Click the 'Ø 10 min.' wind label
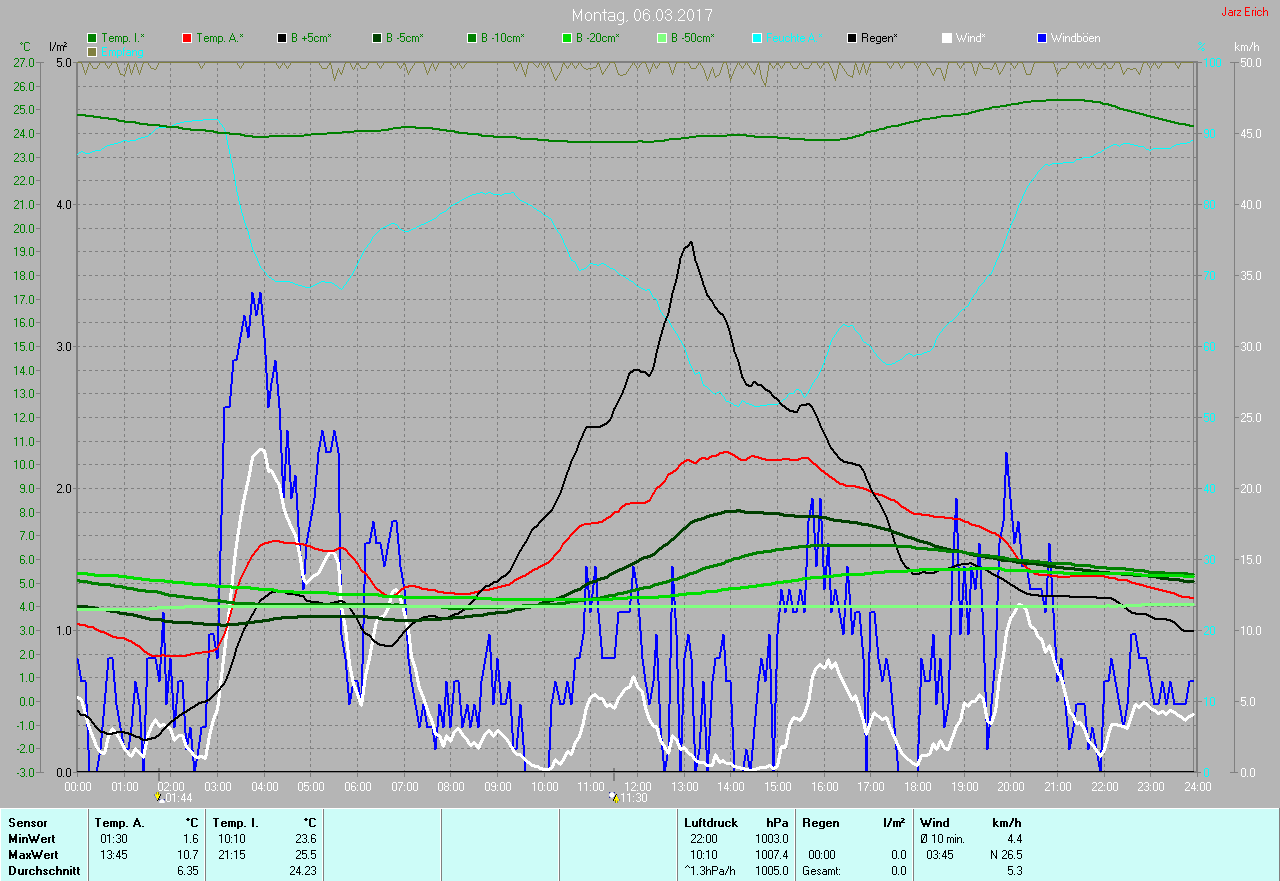 coord(943,839)
